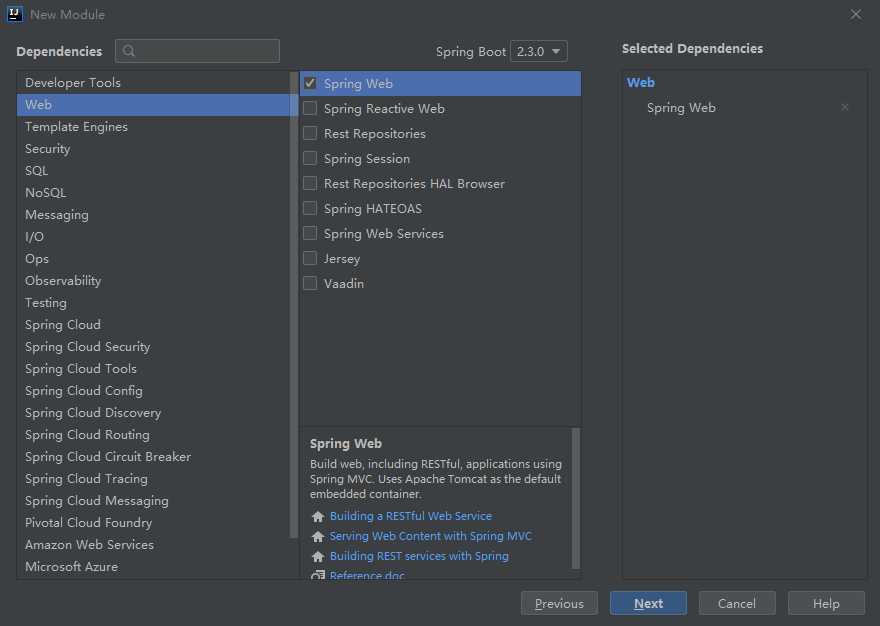Viewport: 880px width, 626px height.
Task: Open Spring Cloud Tracing category
Action: pyautogui.click(x=153, y=478)
